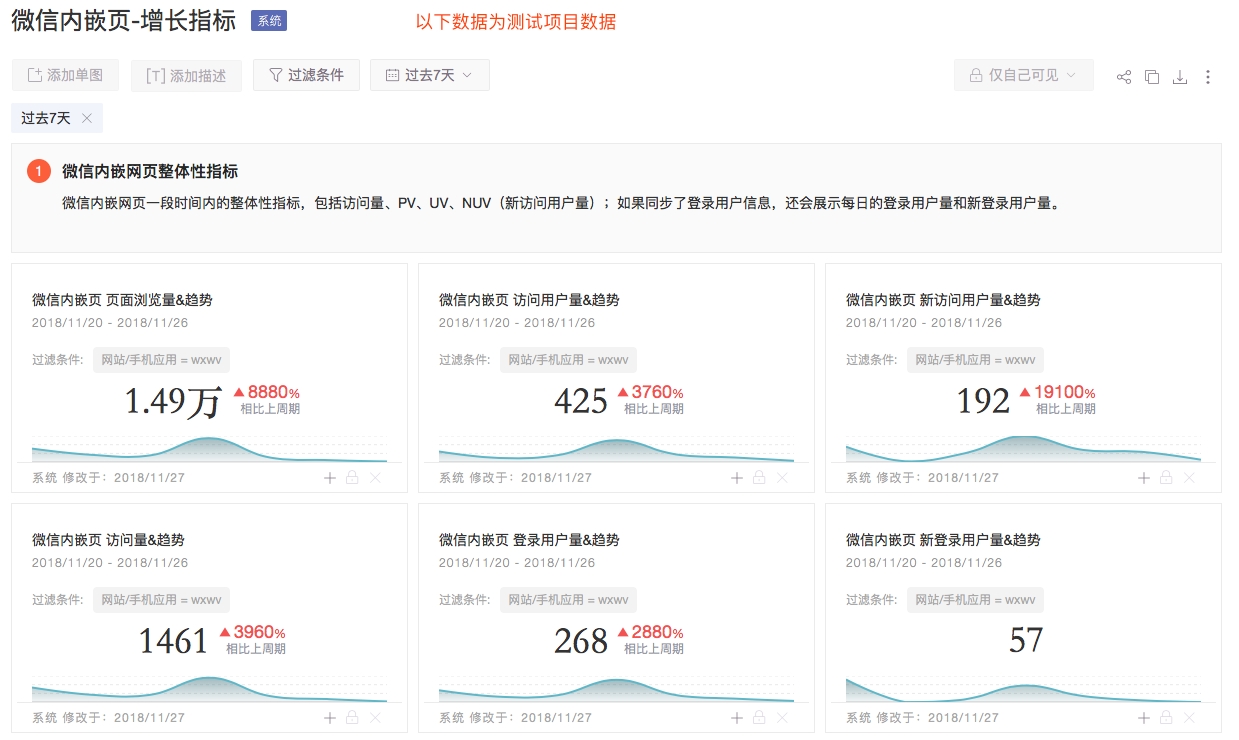Click plus icon on 访问量&趋势 card

click(x=330, y=718)
